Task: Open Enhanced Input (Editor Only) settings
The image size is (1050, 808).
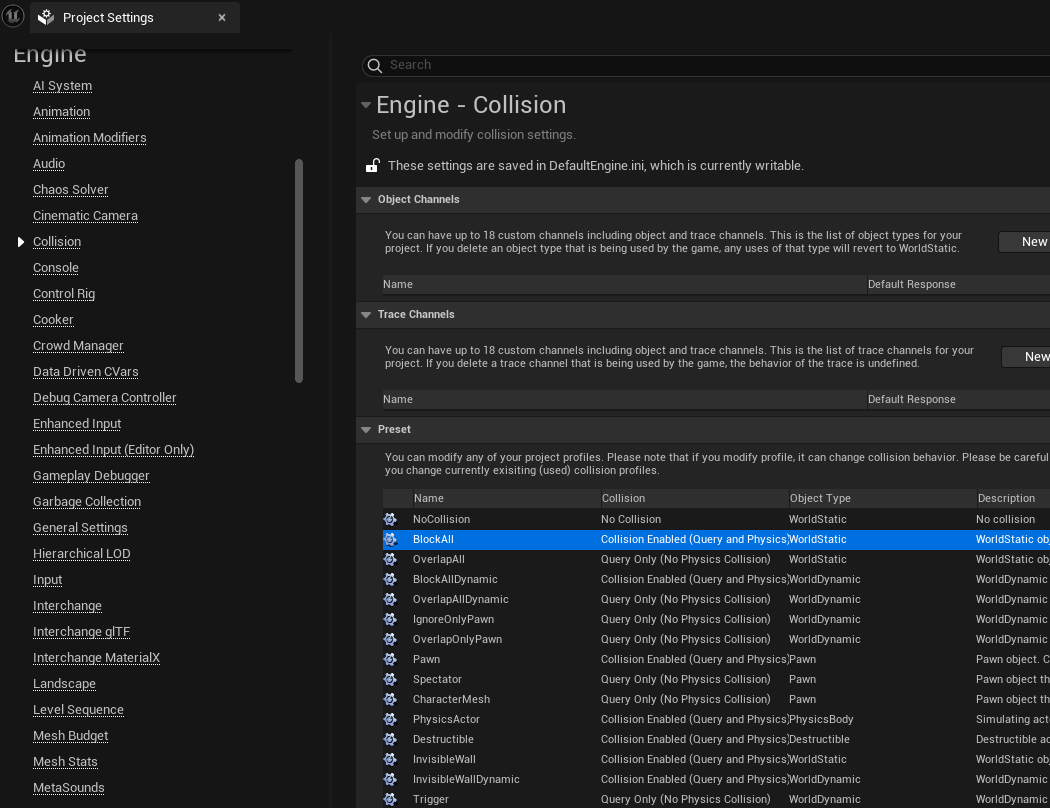Action: (x=113, y=450)
